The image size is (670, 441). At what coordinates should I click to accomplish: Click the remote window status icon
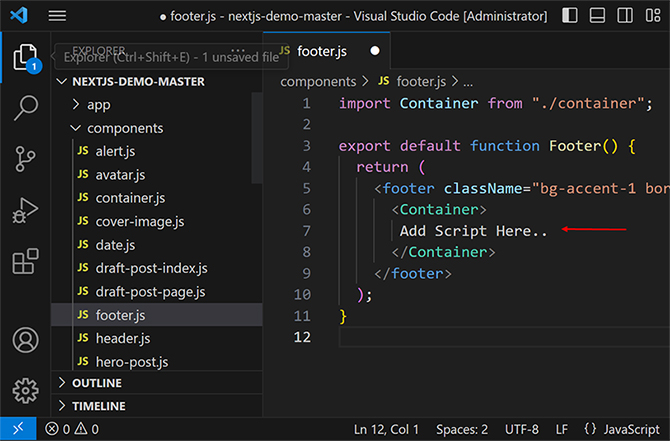(x=18, y=429)
